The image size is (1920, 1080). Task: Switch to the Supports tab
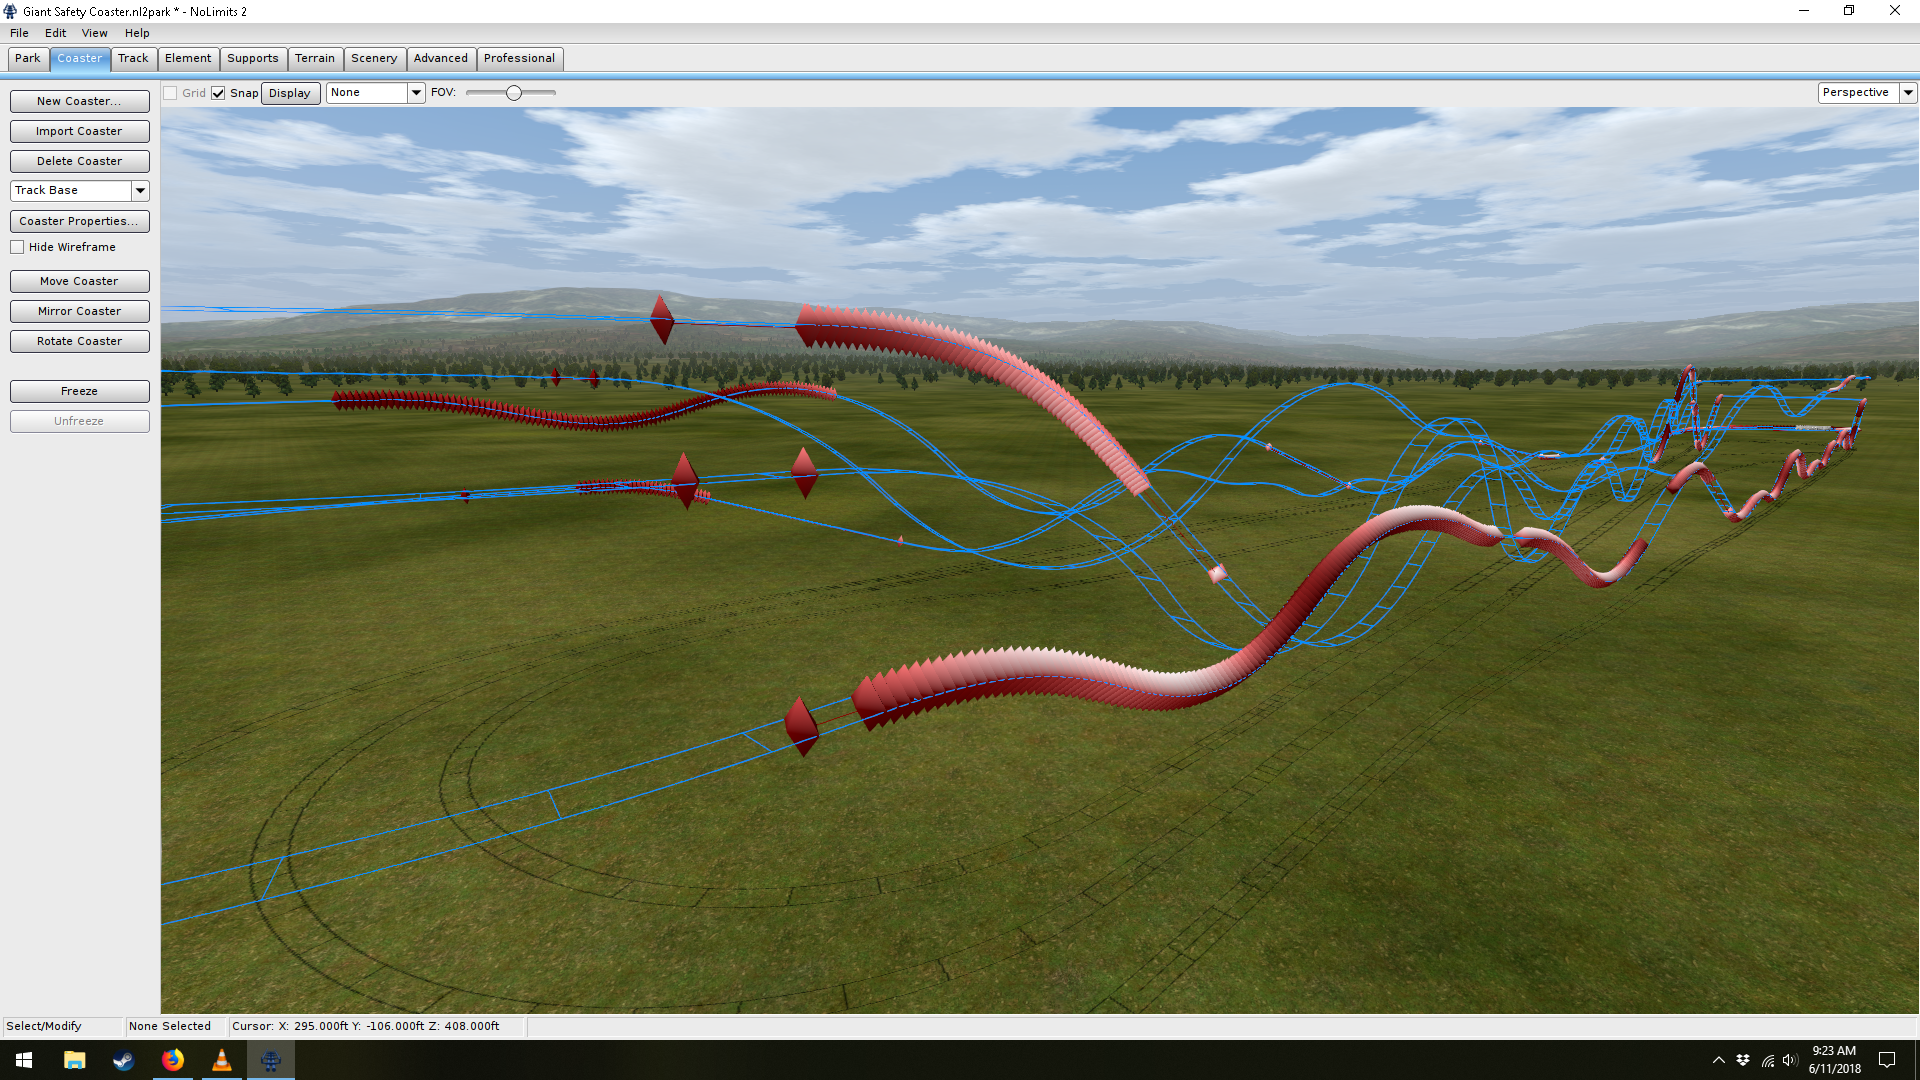pos(252,58)
